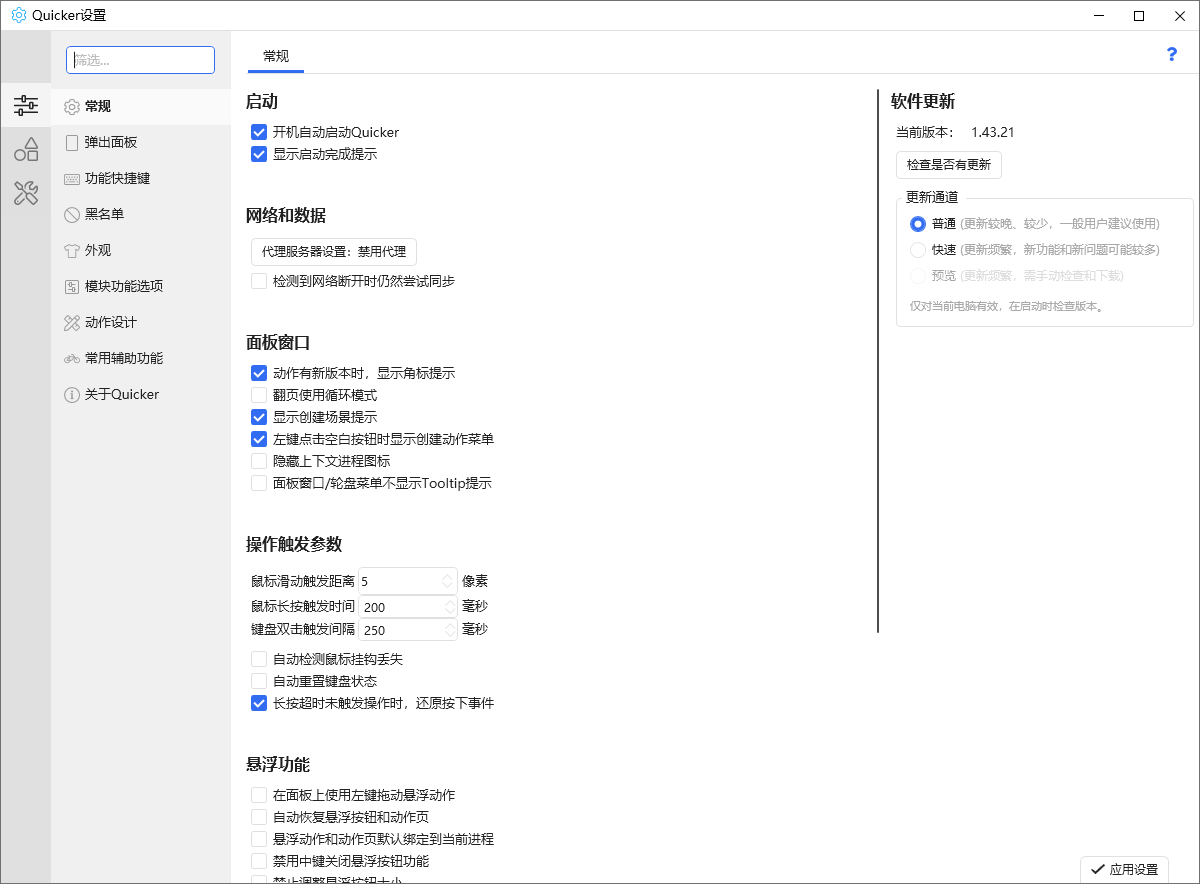The width and height of the screenshot is (1200, 884).
Task: Click the 鼠标滑动触发距离 spinner arrows
Action: click(448, 581)
